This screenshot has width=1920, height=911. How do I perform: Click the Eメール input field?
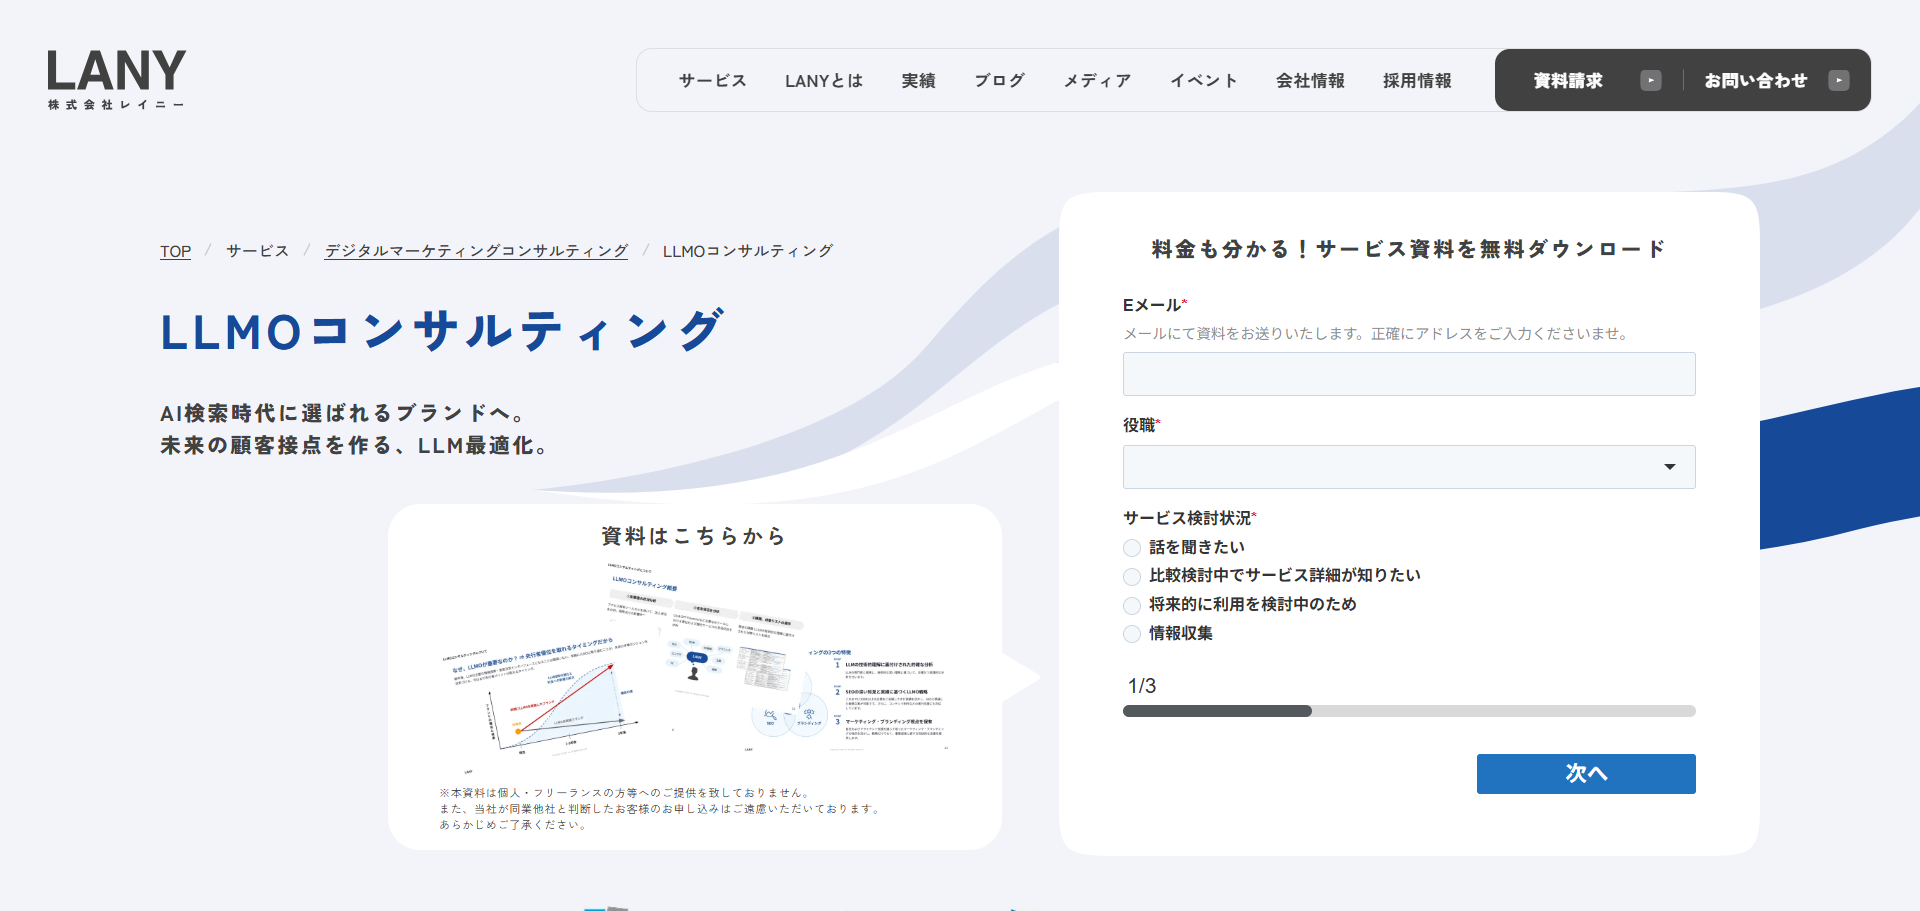[1408, 373]
